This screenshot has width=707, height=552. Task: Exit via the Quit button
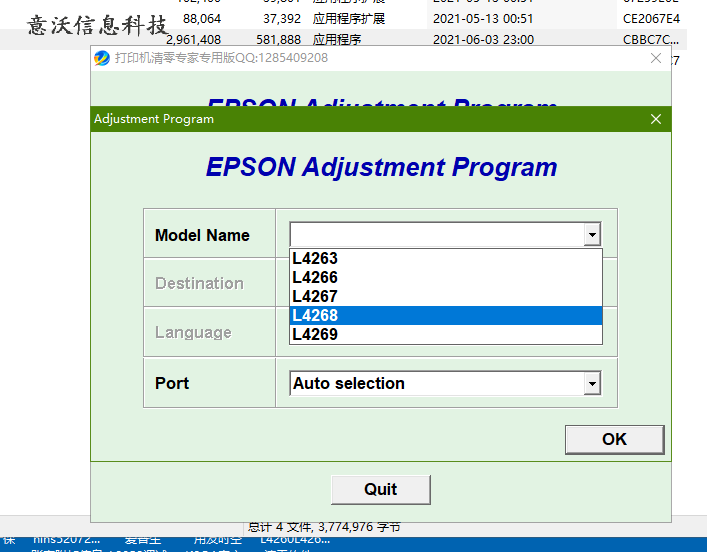click(x=381, y=489)
